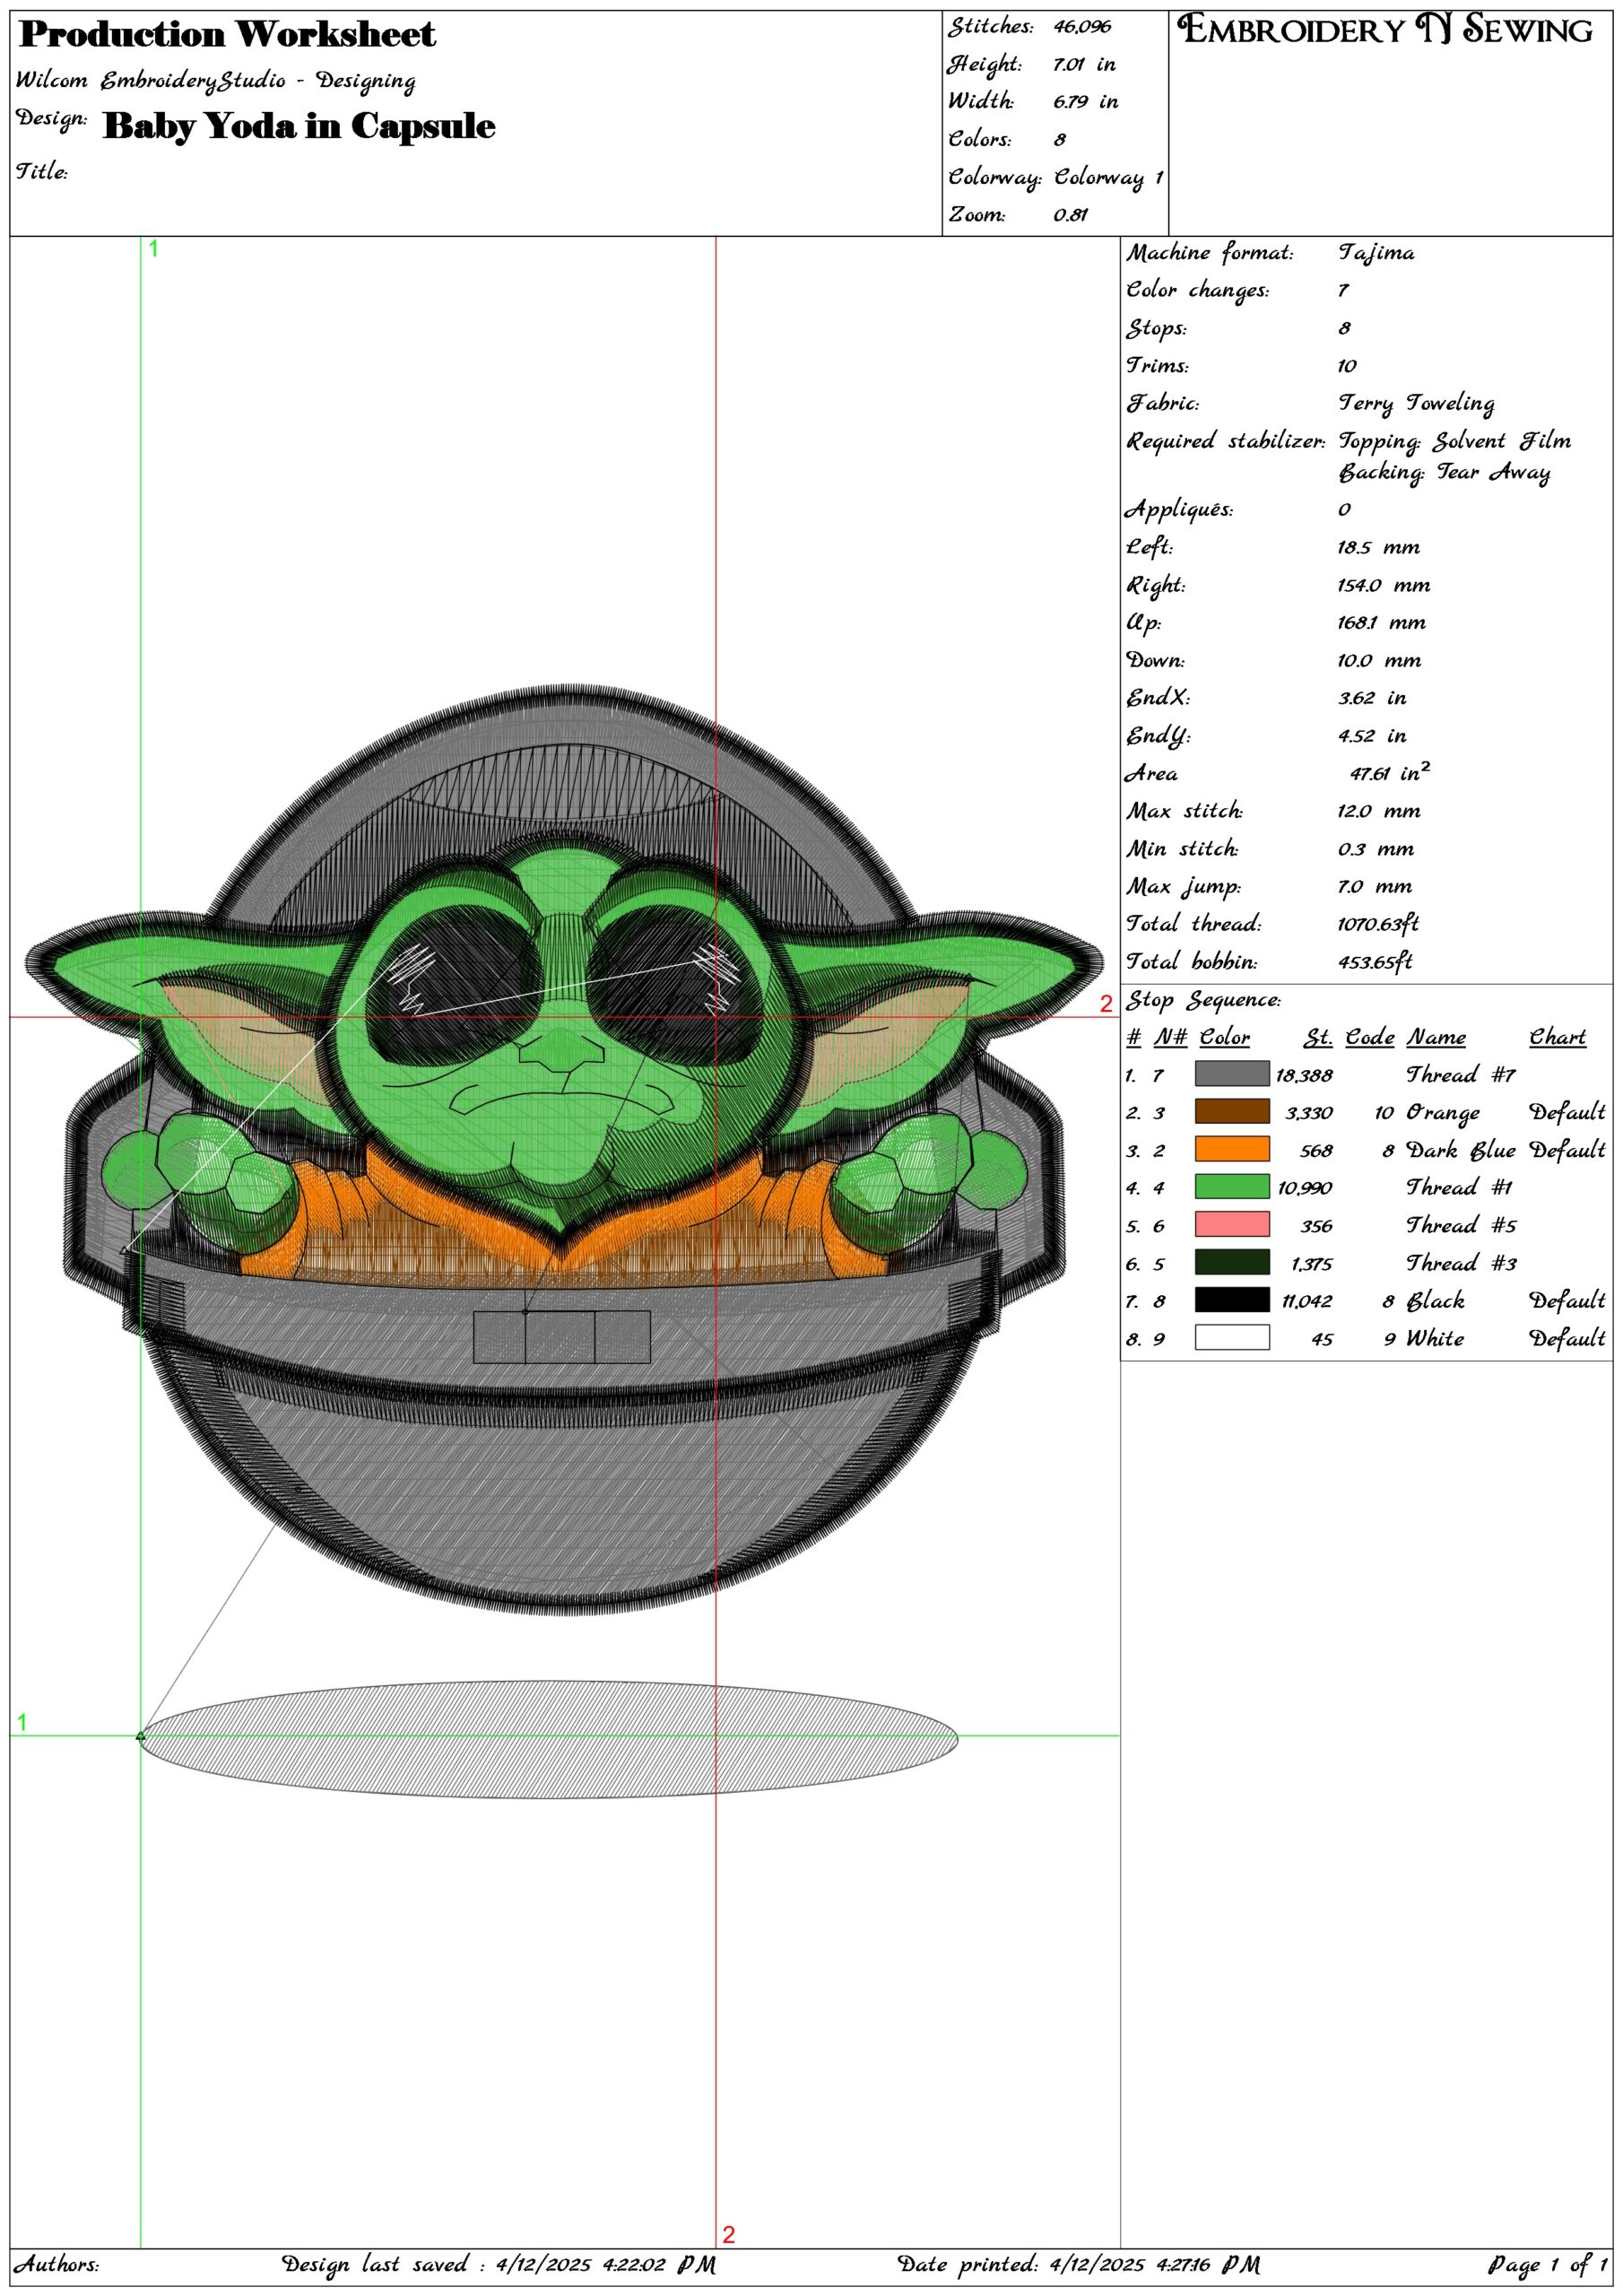Click the height value '7.01 in'
This screenshot has width=1623, height=2296.
tap(1084, 65)
